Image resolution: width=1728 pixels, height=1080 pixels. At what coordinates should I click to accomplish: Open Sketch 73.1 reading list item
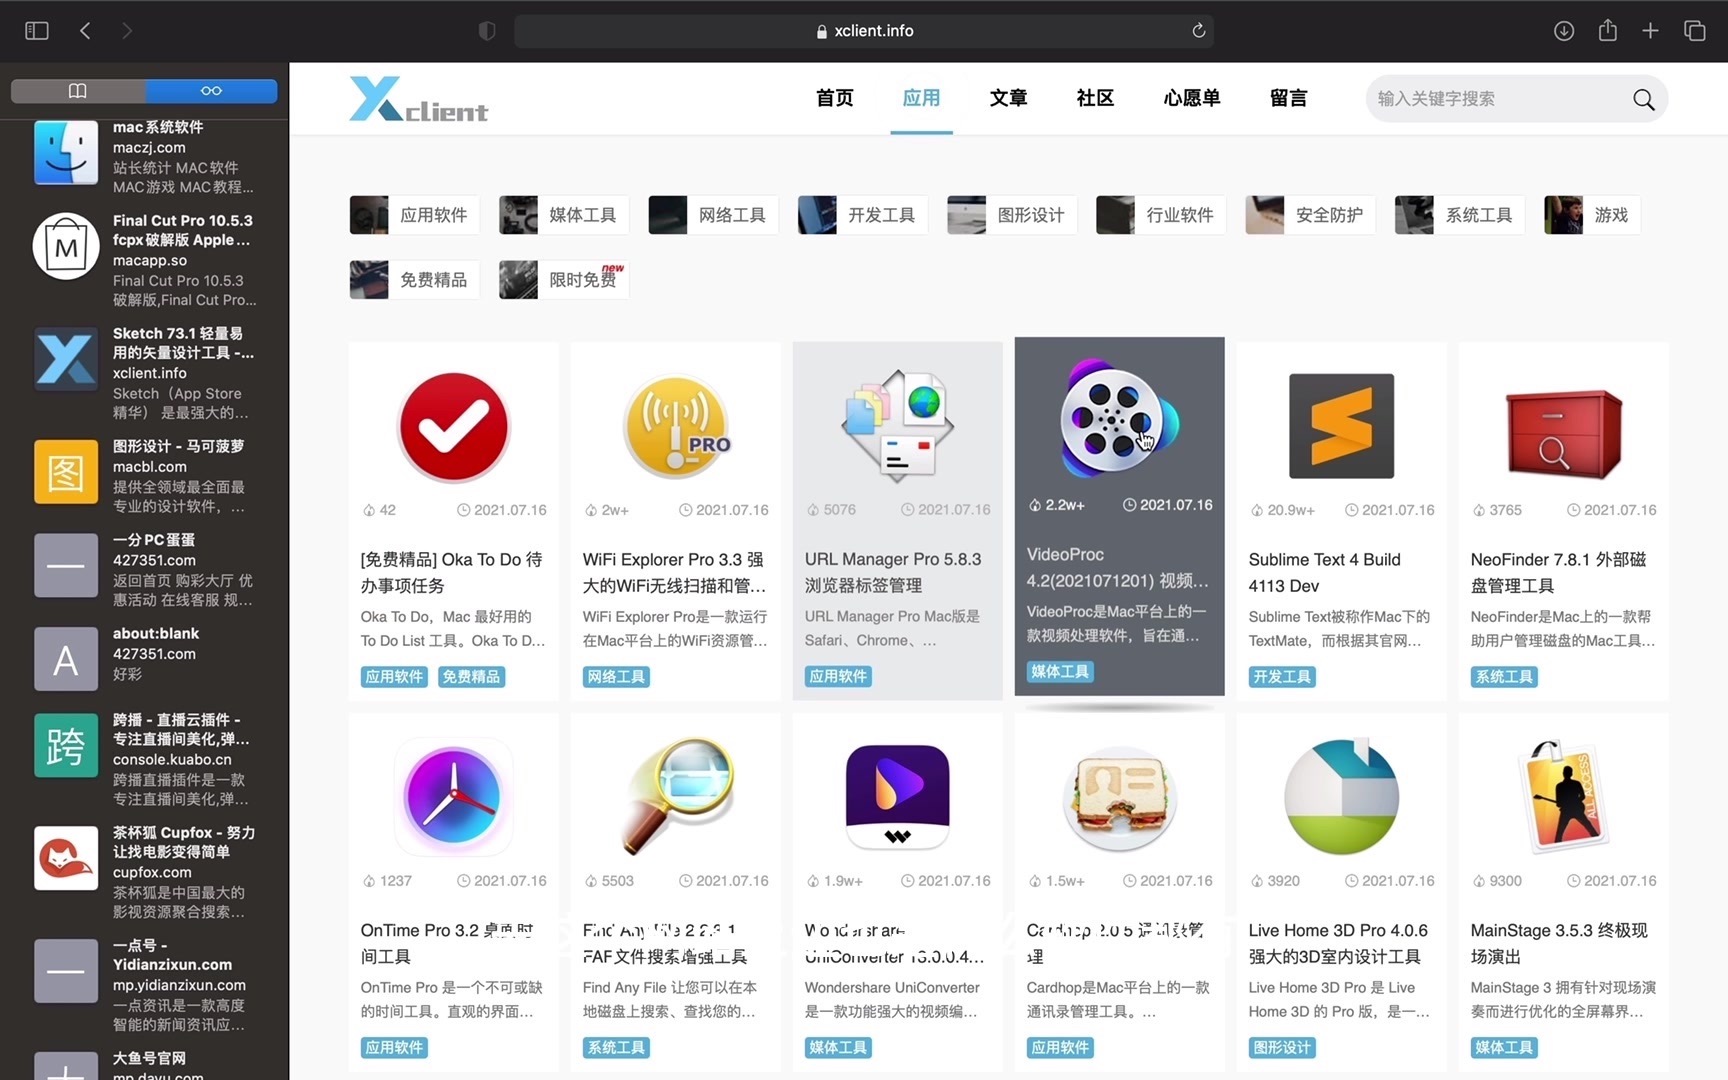144,372
